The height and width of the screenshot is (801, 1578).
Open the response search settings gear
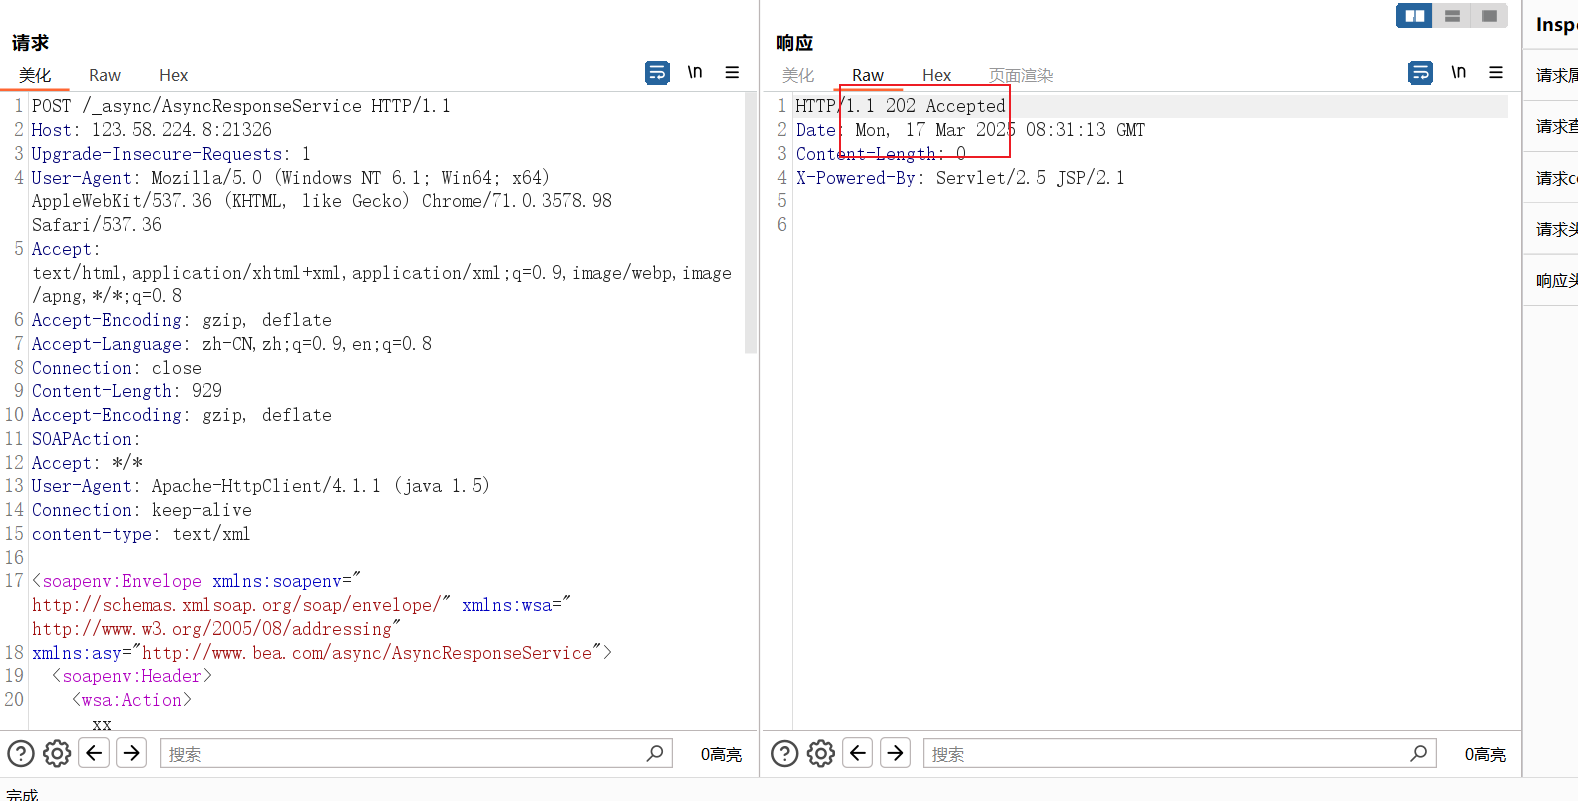821,753
